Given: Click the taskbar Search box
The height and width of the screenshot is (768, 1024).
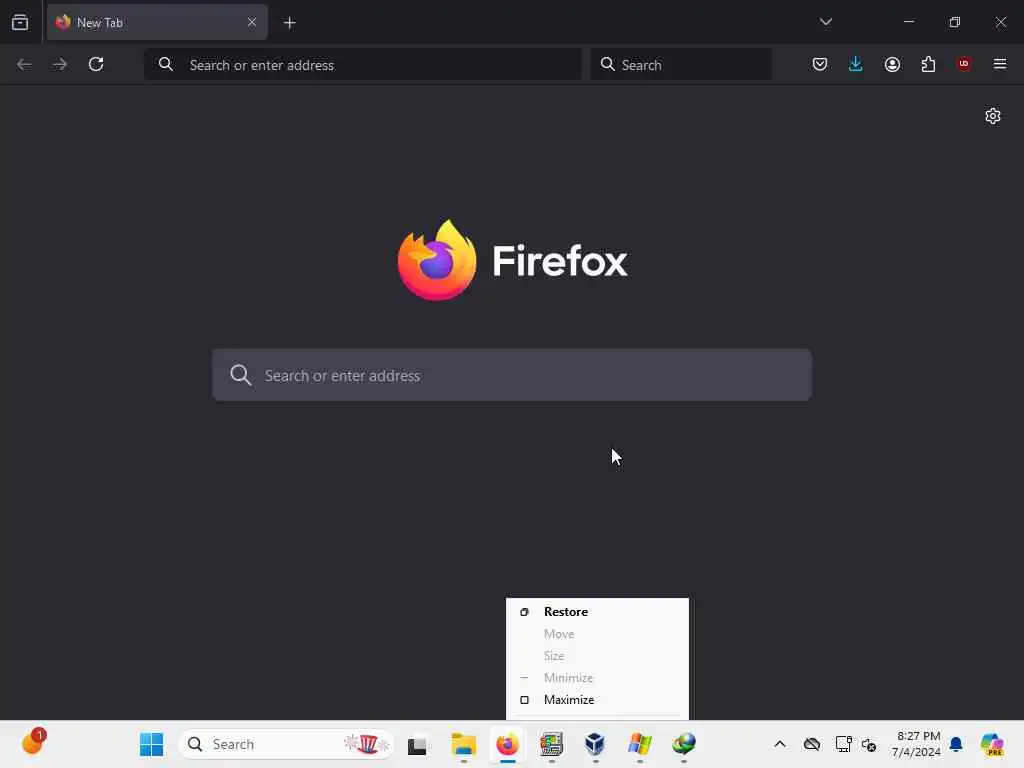Looking at the screenshot, I should pyautogui.click(x=286, y=744).
